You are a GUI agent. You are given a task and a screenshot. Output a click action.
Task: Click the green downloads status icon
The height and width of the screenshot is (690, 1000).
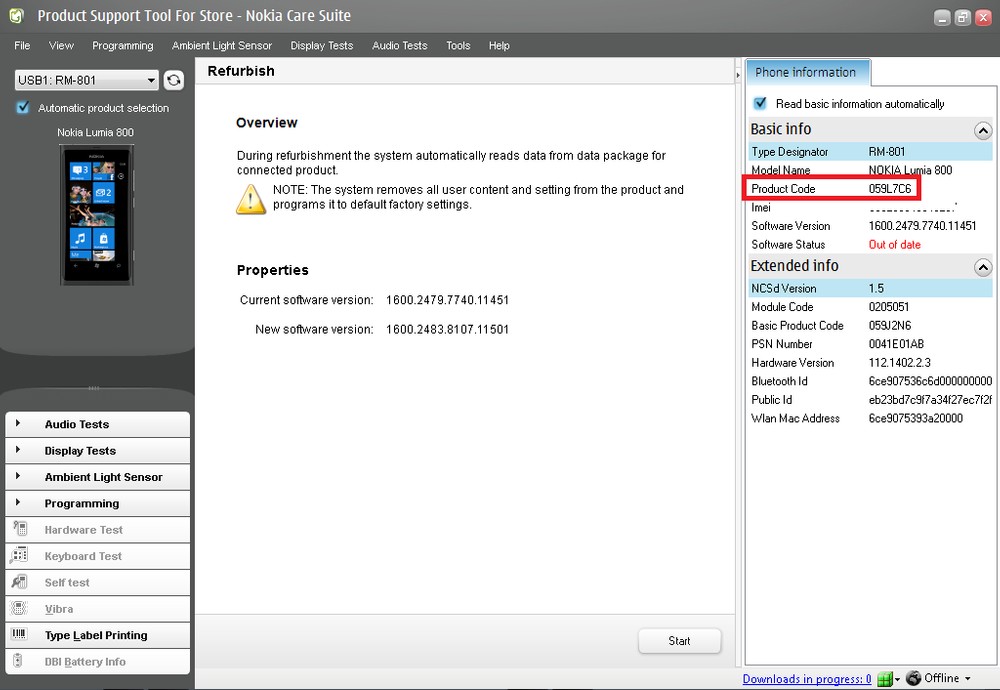[x=885, y=679]
